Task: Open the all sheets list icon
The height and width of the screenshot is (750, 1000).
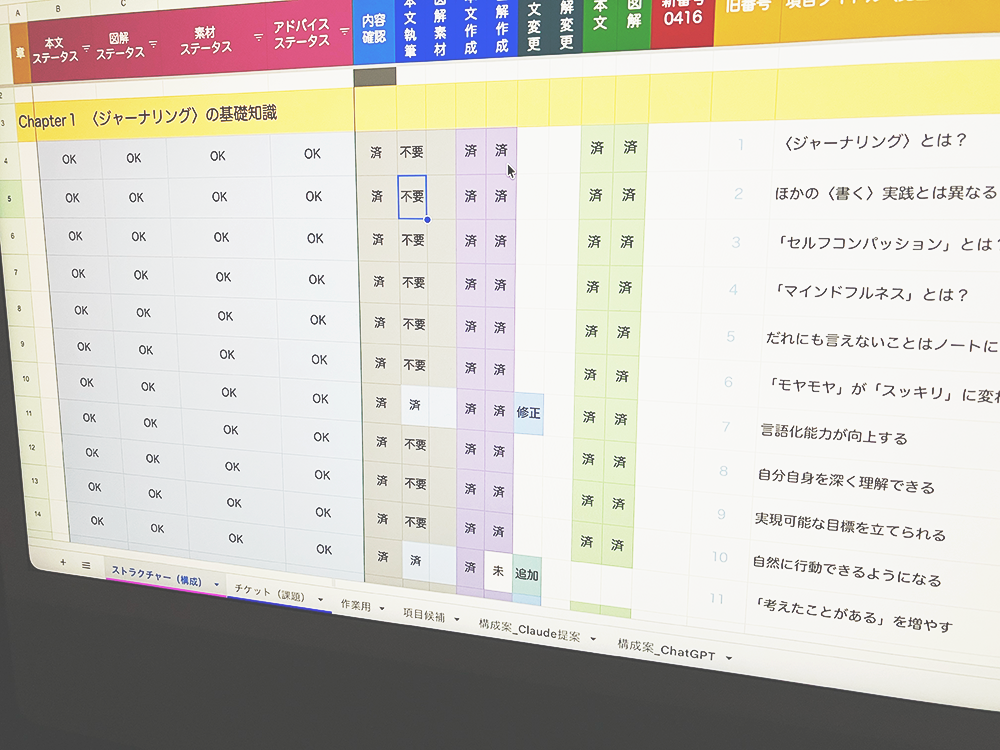Action: point(86,565)
